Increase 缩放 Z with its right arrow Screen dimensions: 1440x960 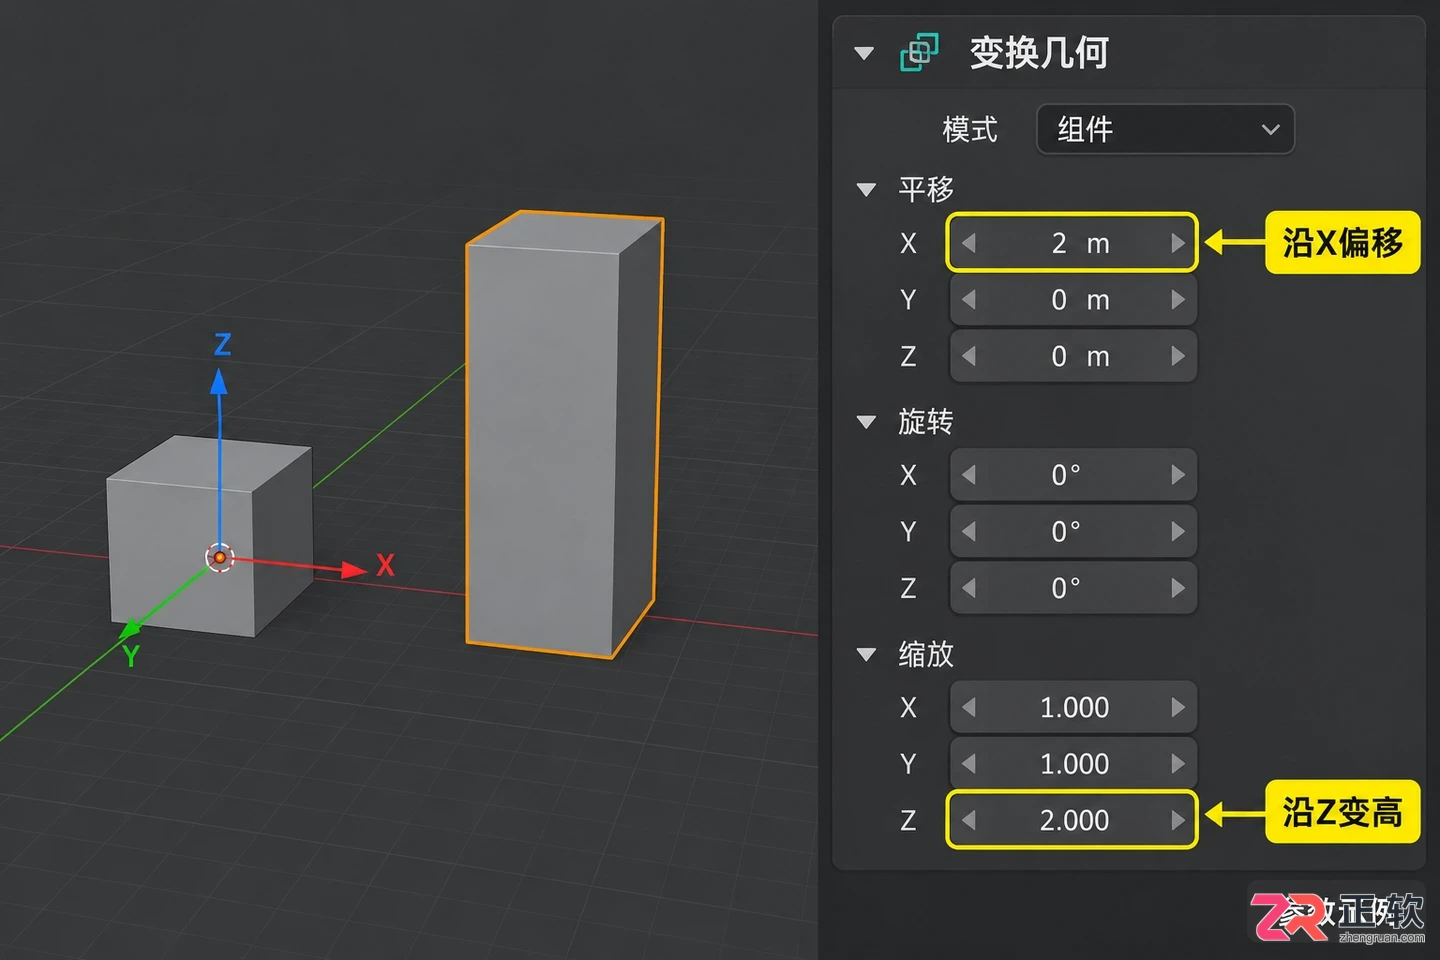tap(1178, 820)
